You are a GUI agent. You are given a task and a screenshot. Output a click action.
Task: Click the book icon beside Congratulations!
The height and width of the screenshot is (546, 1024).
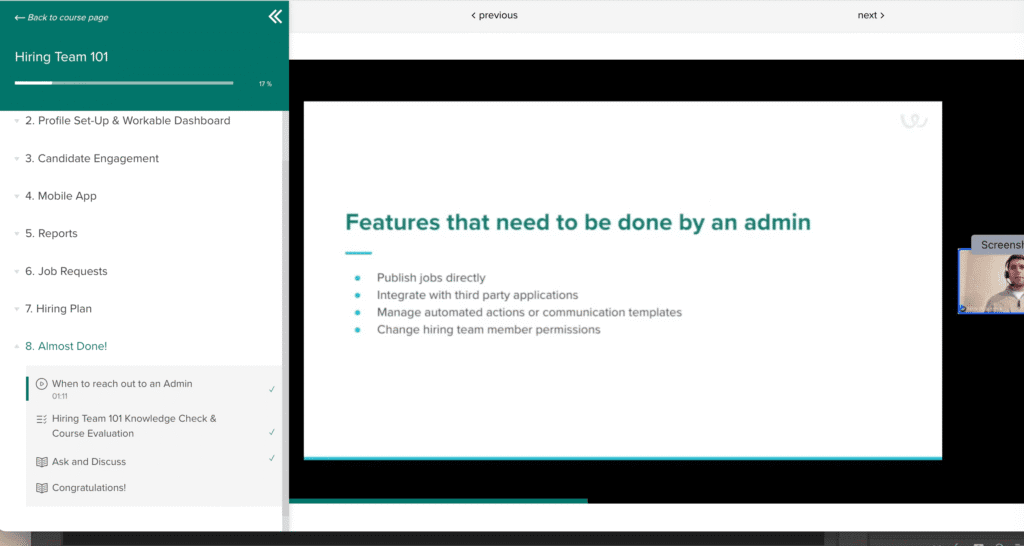(x=42, y=488)
